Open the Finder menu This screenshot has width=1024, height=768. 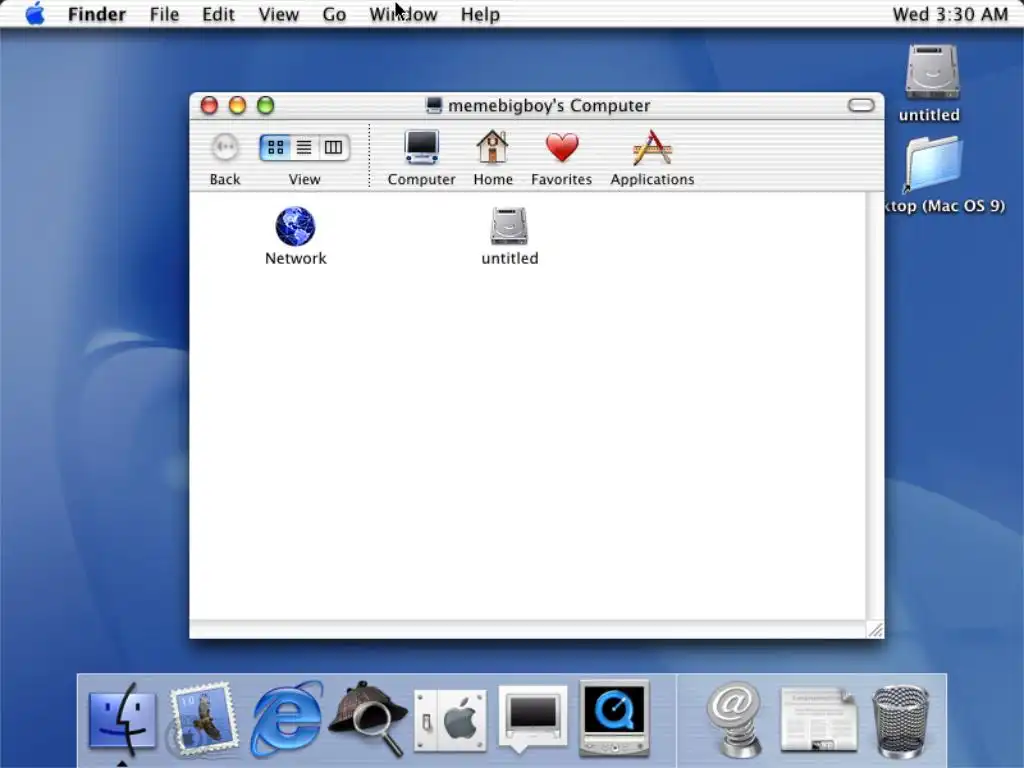click(x=97, y=14)
